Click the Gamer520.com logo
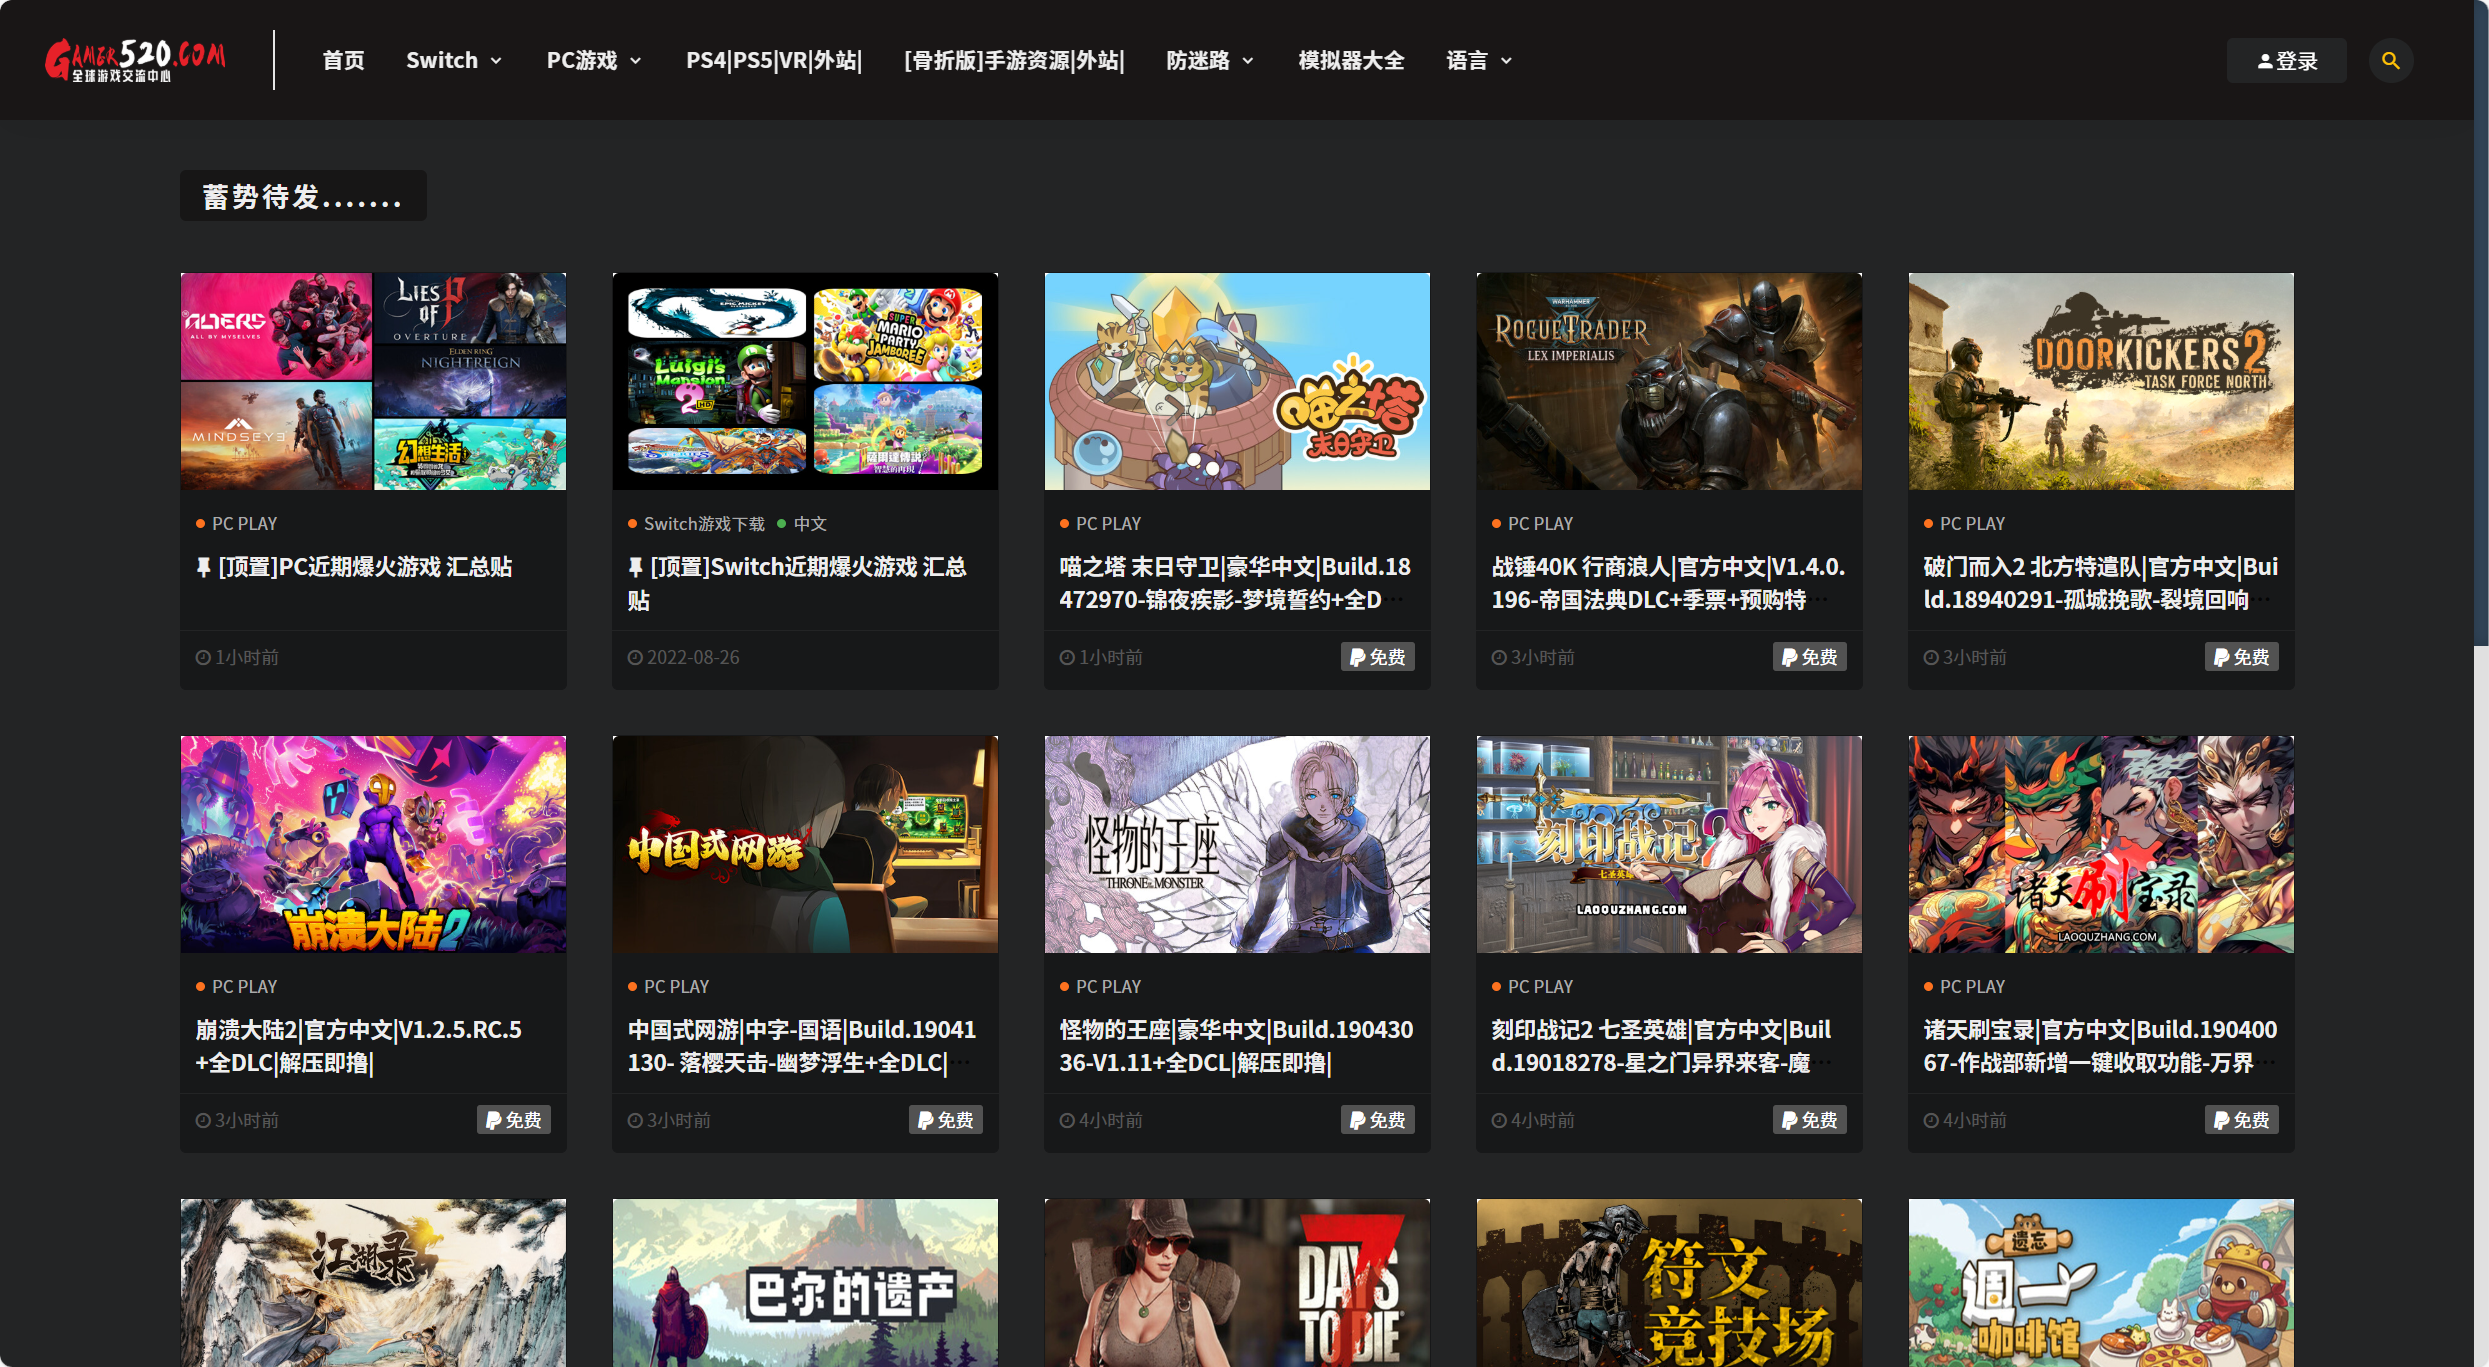Image resolution: width=2489 pixels, height=1367 pixels. 135,60
